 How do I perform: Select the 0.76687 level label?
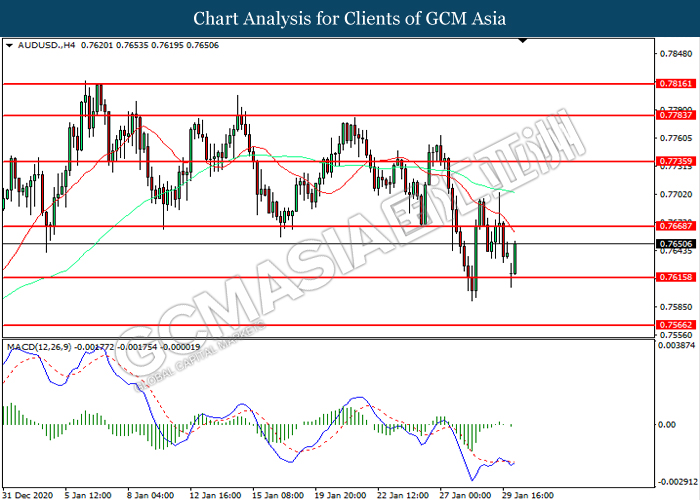tap(675, 226)
